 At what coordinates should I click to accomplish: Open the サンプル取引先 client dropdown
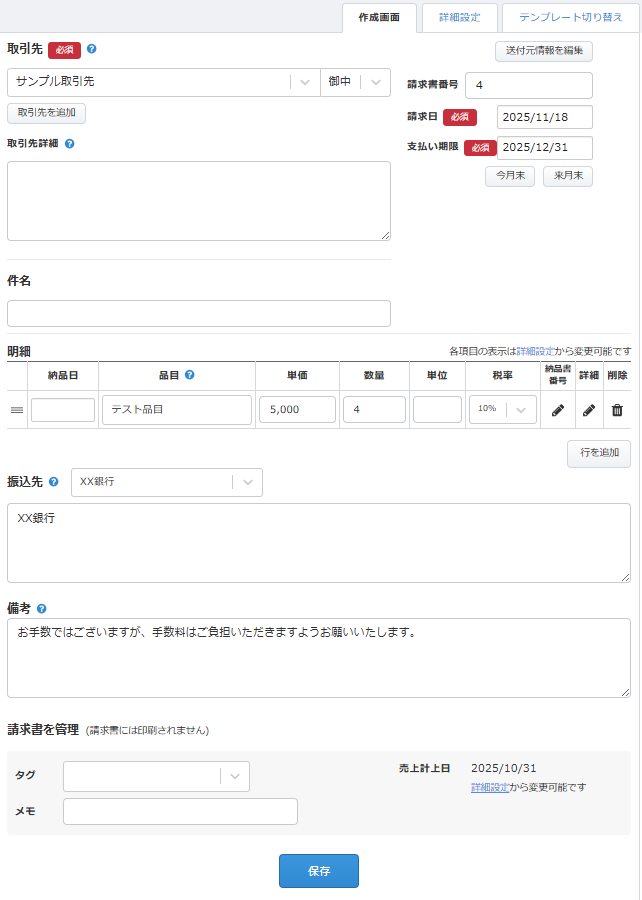[x=305, y=82]
